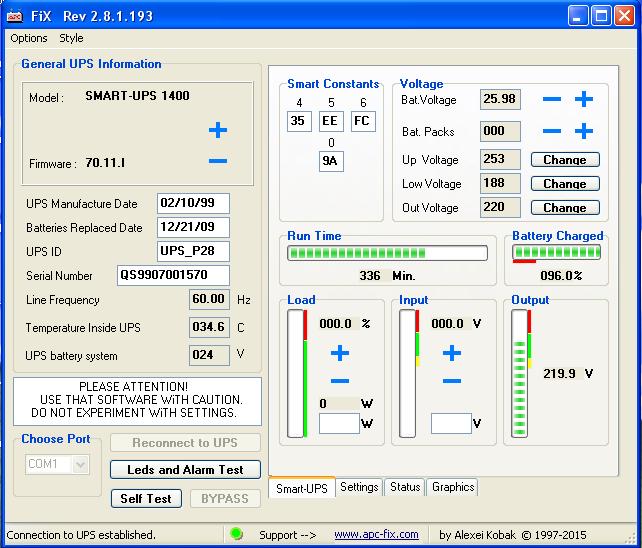Click the minus icon beside Bat.Voltage
The width and height of the screenshot is (642, 548).
coord(552,99)
